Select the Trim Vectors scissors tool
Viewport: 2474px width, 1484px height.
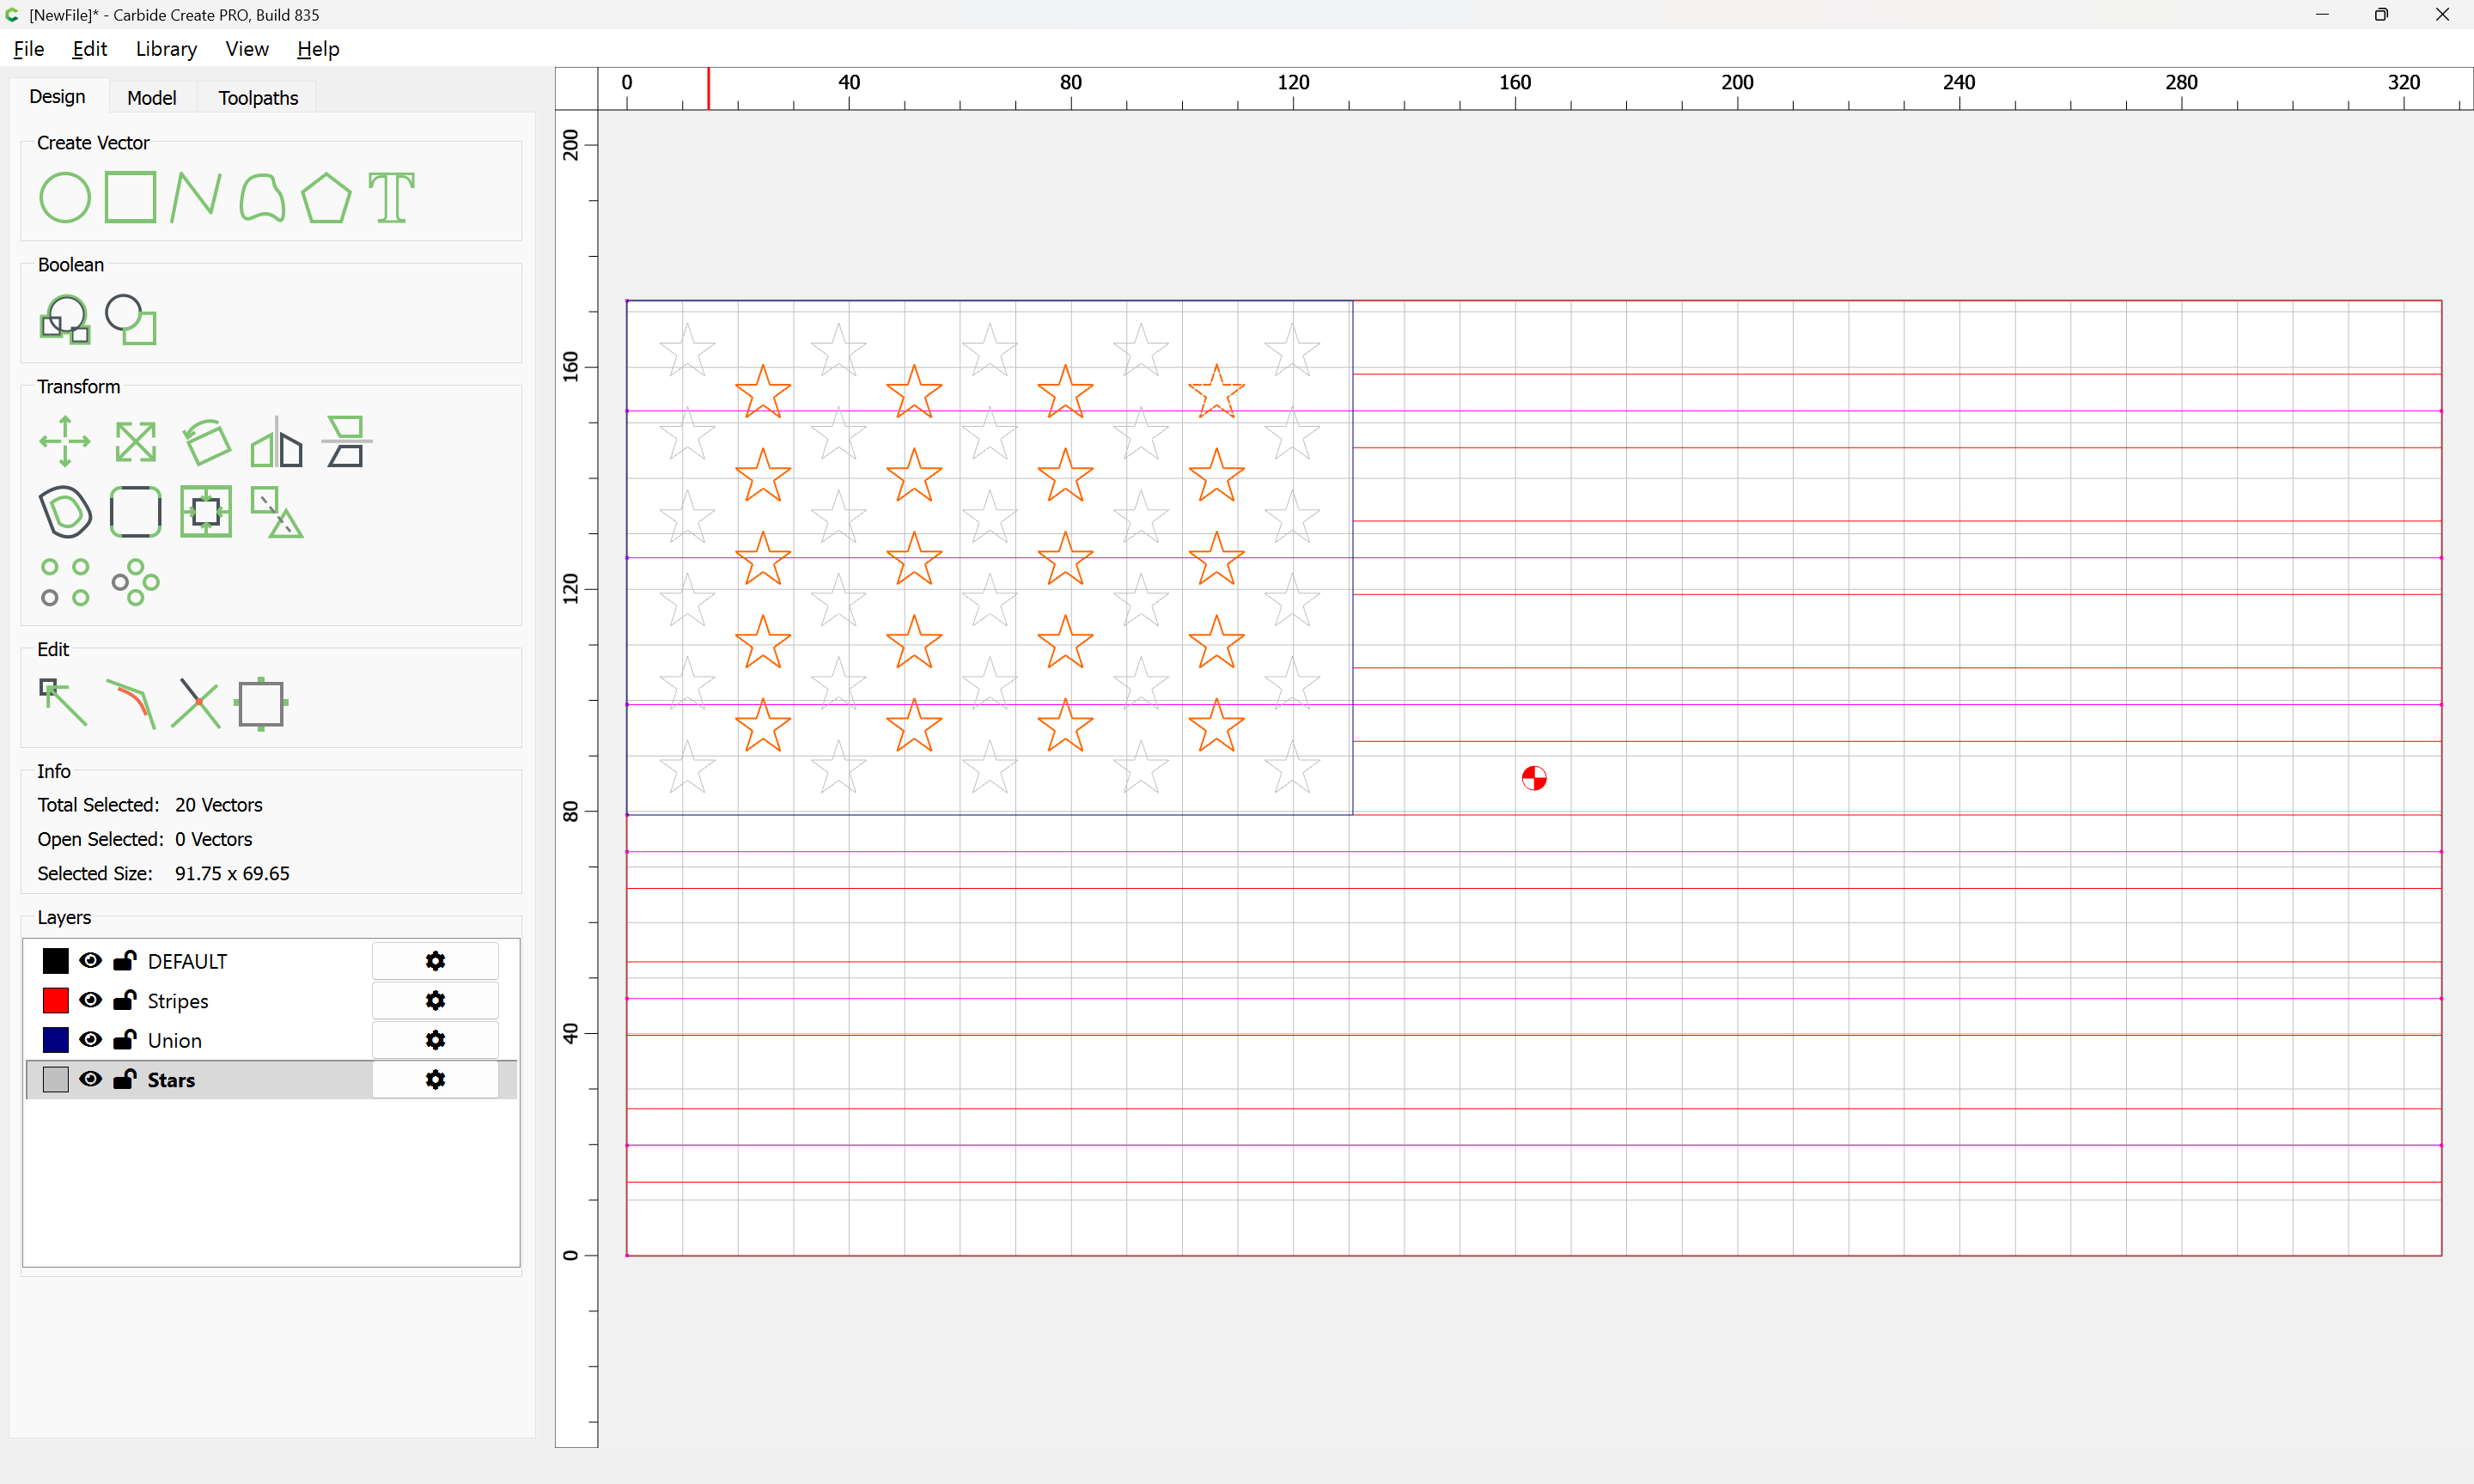(x=195, y=703)
